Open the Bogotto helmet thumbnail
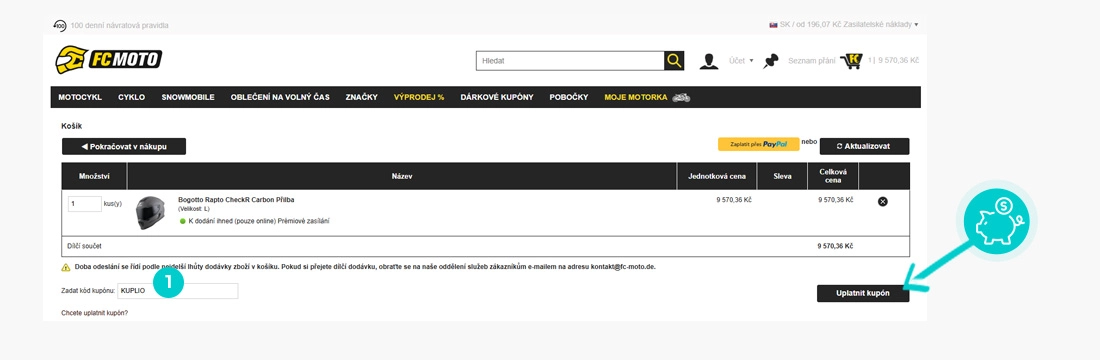Image resolution: width=1100 pixels, height=360 pixels. pos(149,213)
